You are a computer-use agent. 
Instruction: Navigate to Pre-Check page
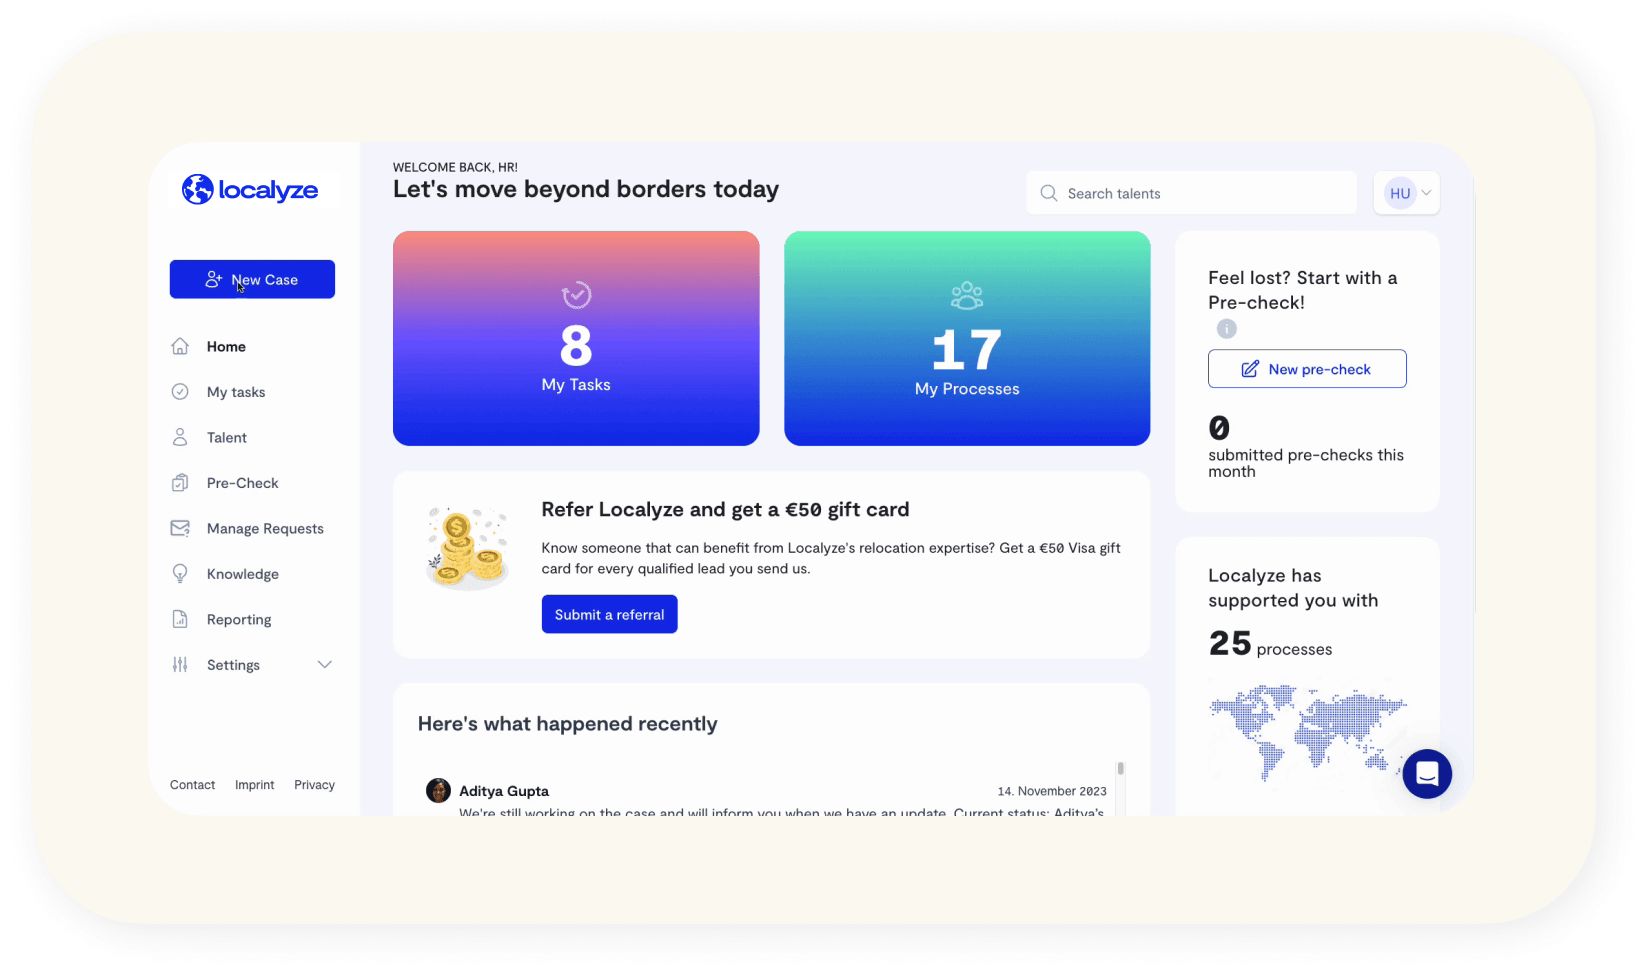243,483
